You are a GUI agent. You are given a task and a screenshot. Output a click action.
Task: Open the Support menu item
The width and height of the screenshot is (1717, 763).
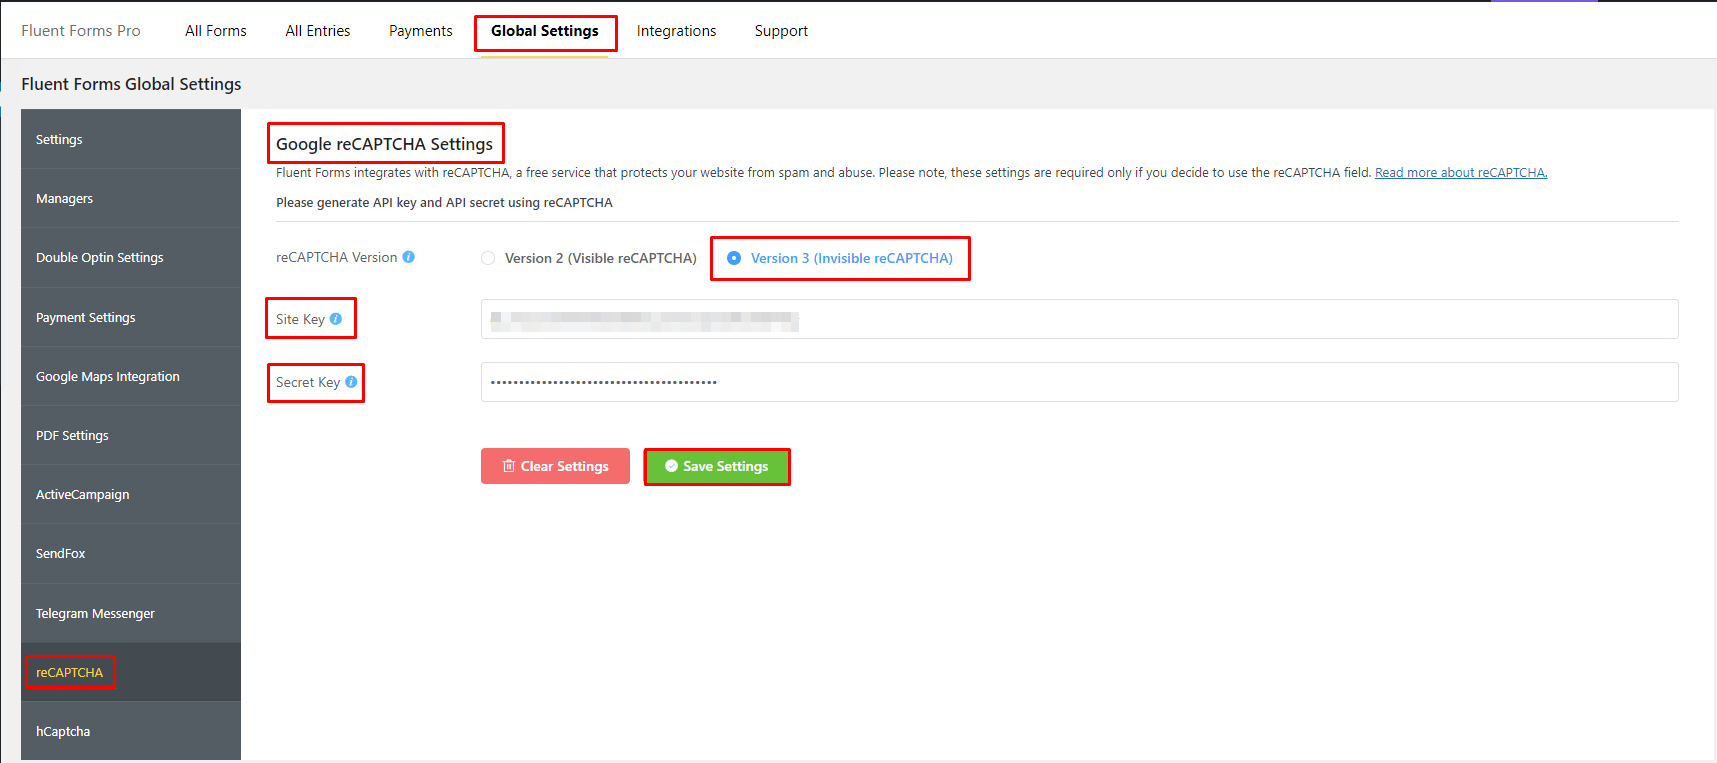(781, 31)
